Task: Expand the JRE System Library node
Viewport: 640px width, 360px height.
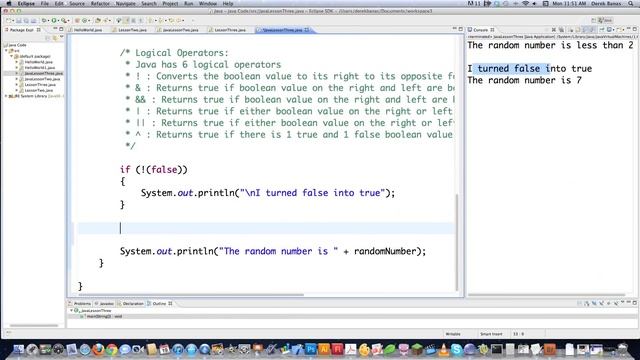Action: (x=6, y=96)
